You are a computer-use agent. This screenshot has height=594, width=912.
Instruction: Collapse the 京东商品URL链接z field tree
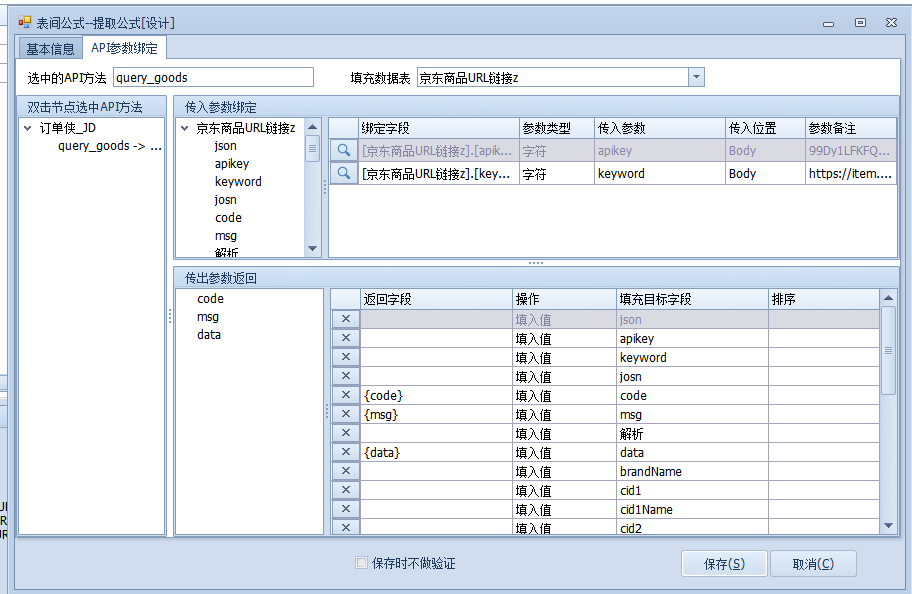[185, 128]
